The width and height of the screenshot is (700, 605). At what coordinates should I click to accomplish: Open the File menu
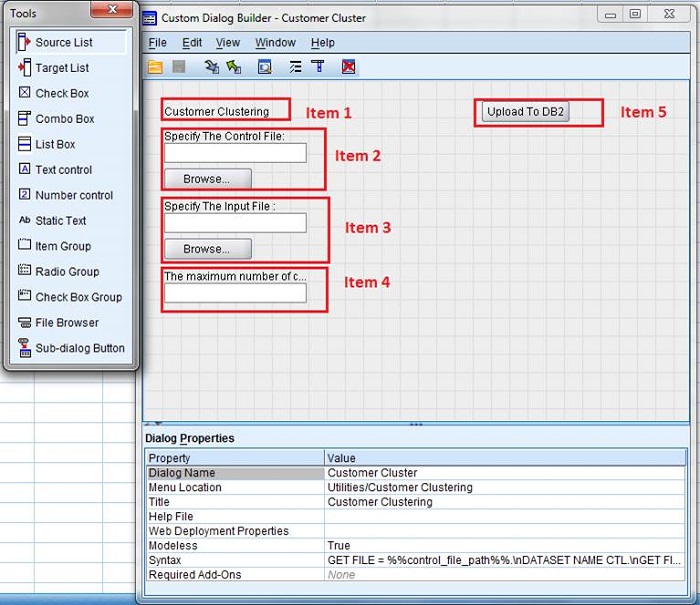(x=158, y=43)
